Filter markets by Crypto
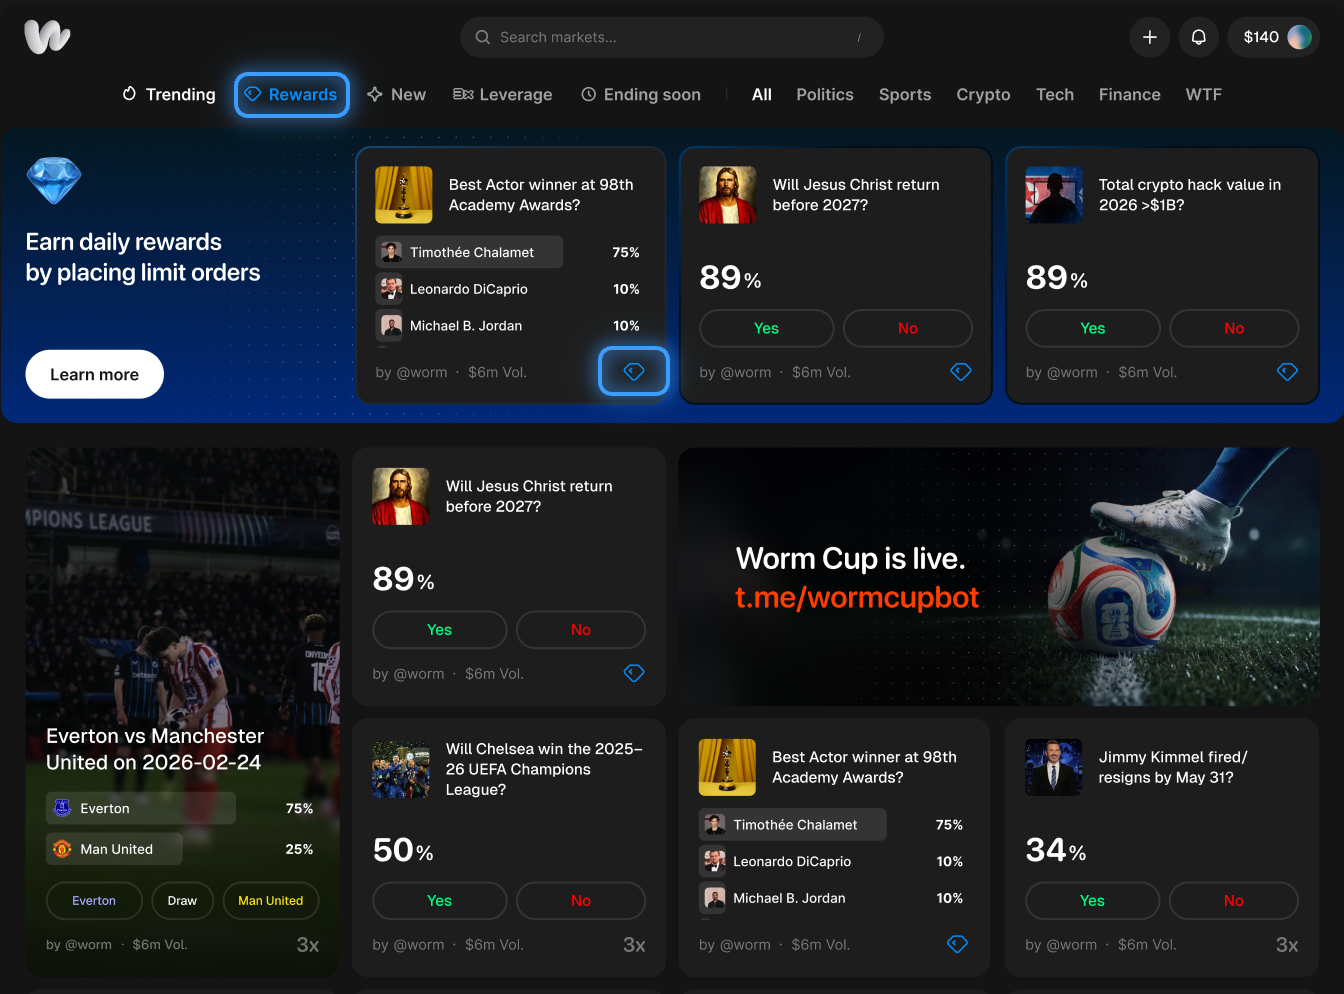 [983, 94]
